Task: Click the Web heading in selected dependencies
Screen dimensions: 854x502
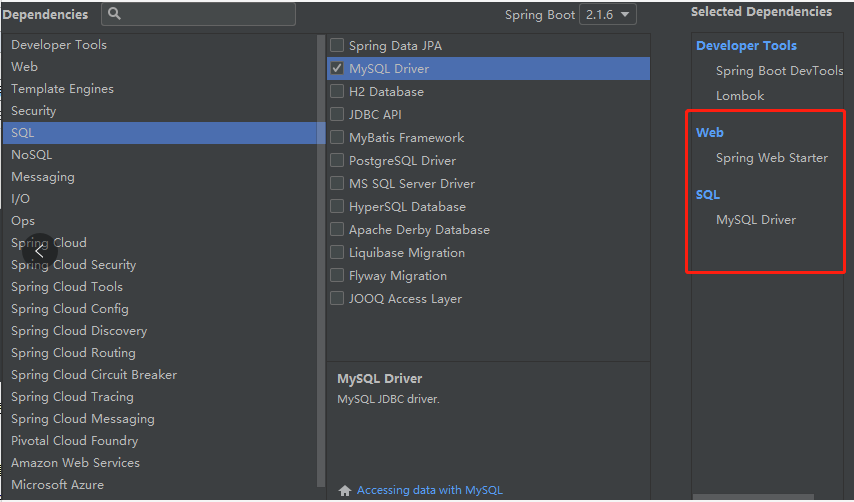Action: (x=710, y=132)
